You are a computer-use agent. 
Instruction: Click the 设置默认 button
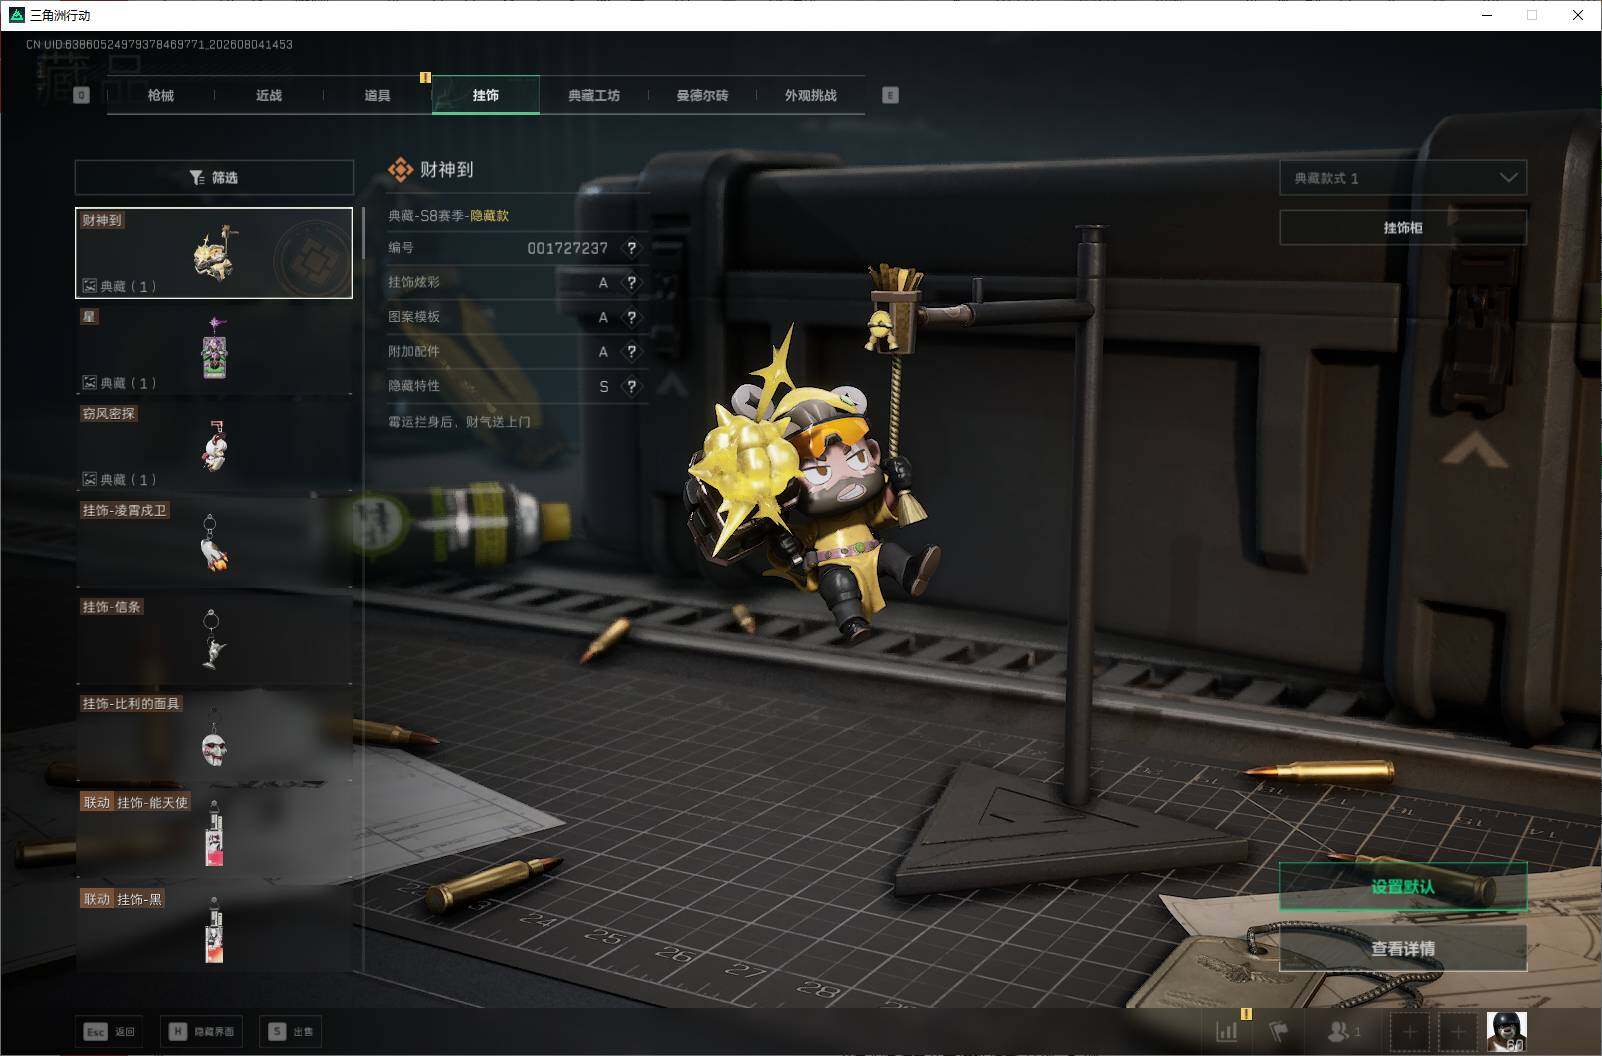1403,887
